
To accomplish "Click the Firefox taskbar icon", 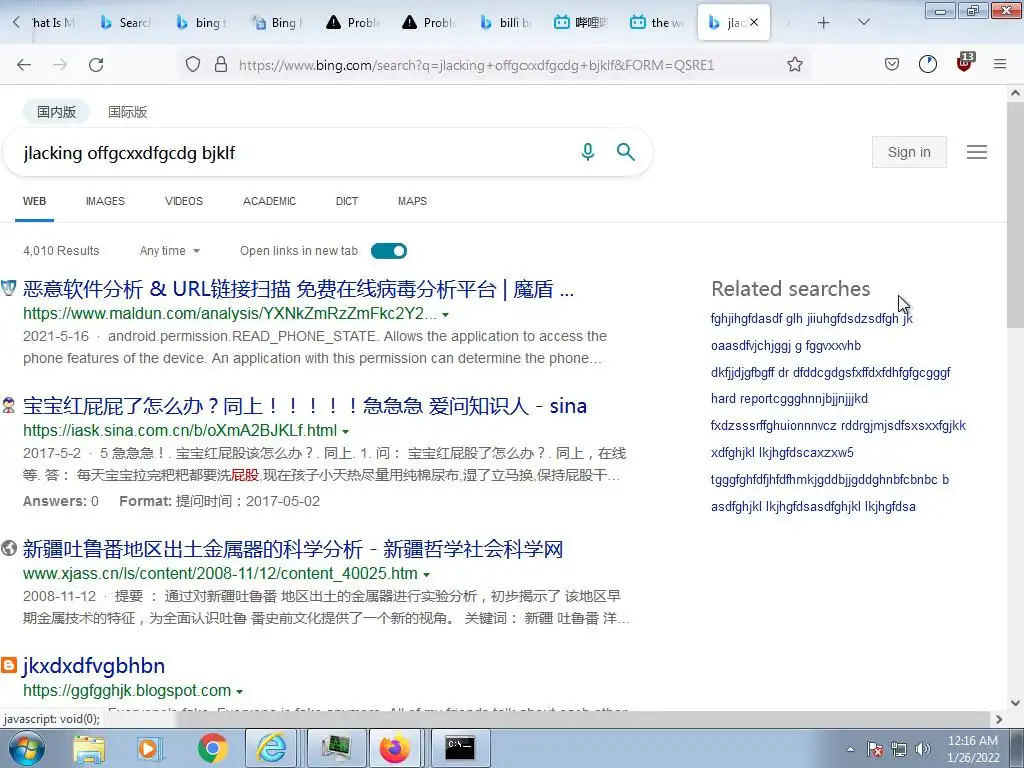I will click(x=395, y=749).
